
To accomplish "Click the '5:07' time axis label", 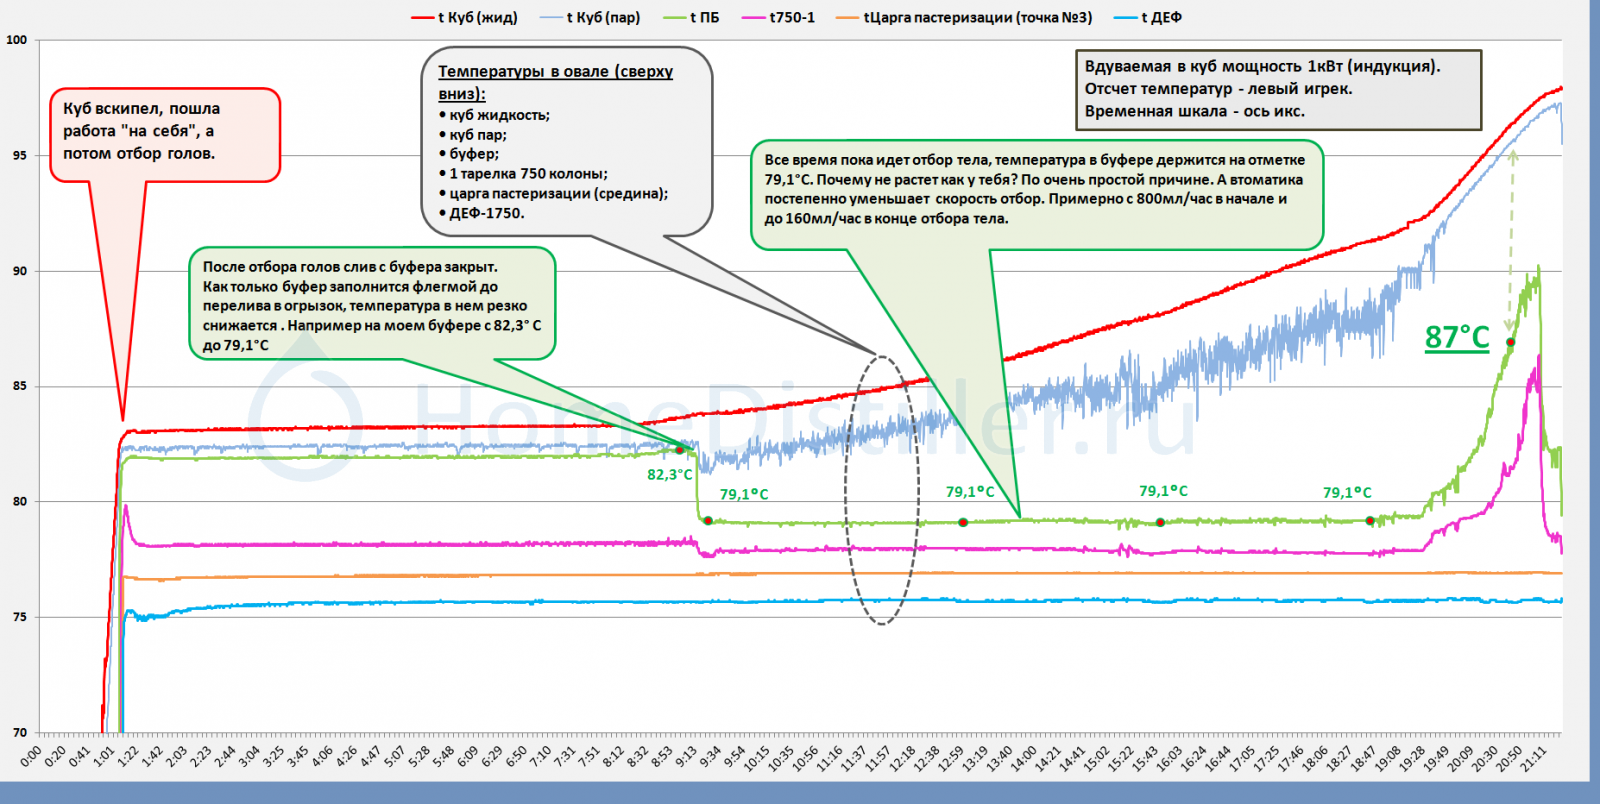I will 395,756.
